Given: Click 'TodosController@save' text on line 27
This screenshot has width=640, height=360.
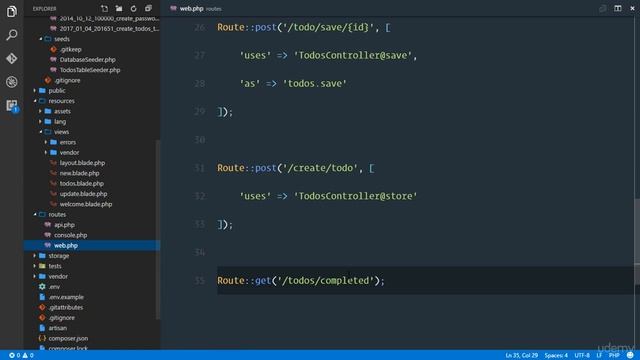Looking at the screenshot, I should coord(353,56).
